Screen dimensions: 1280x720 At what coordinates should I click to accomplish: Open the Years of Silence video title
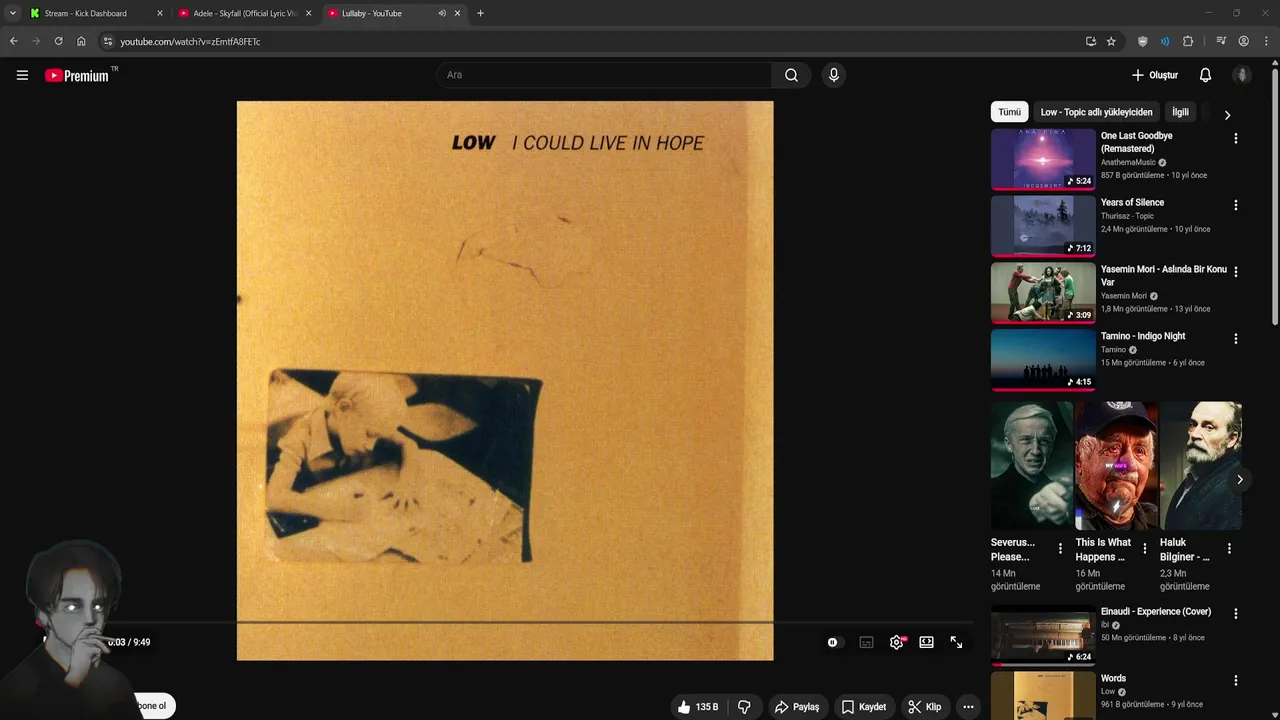1132,202
